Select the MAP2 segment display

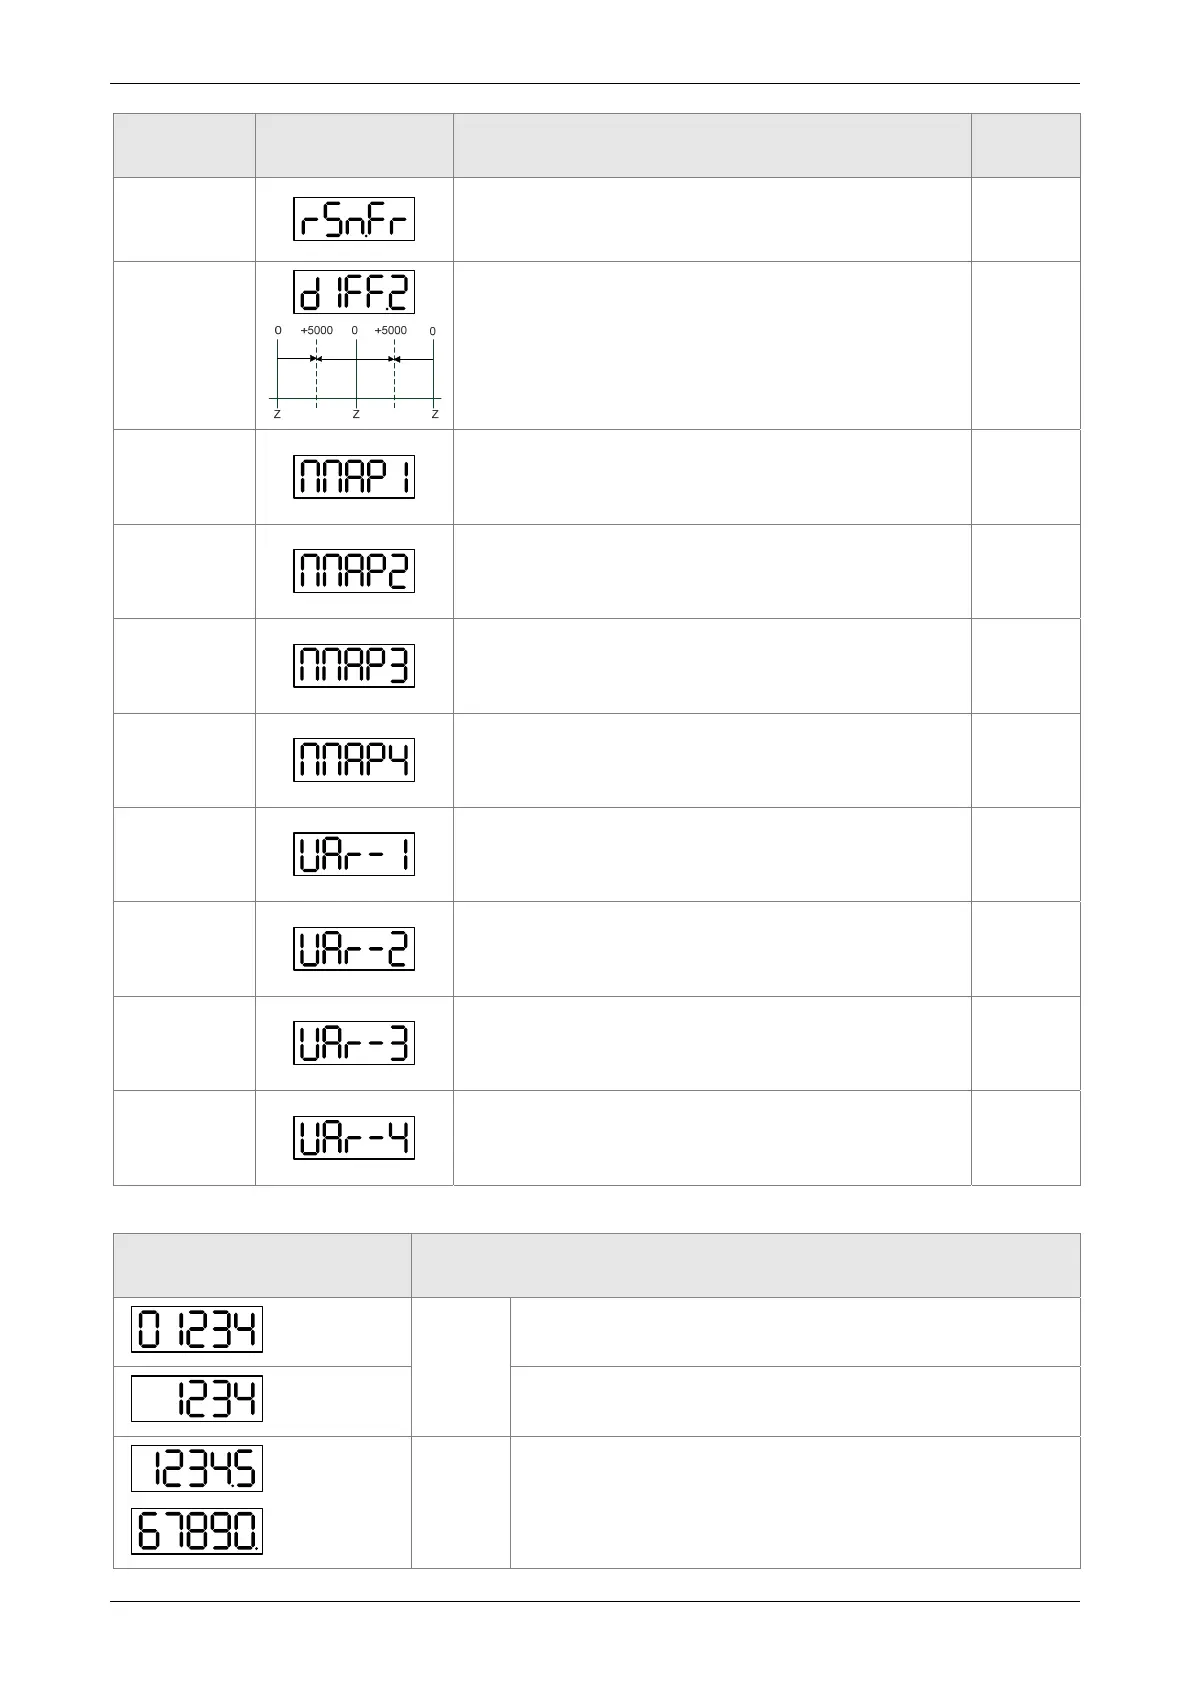click(354, 571)
